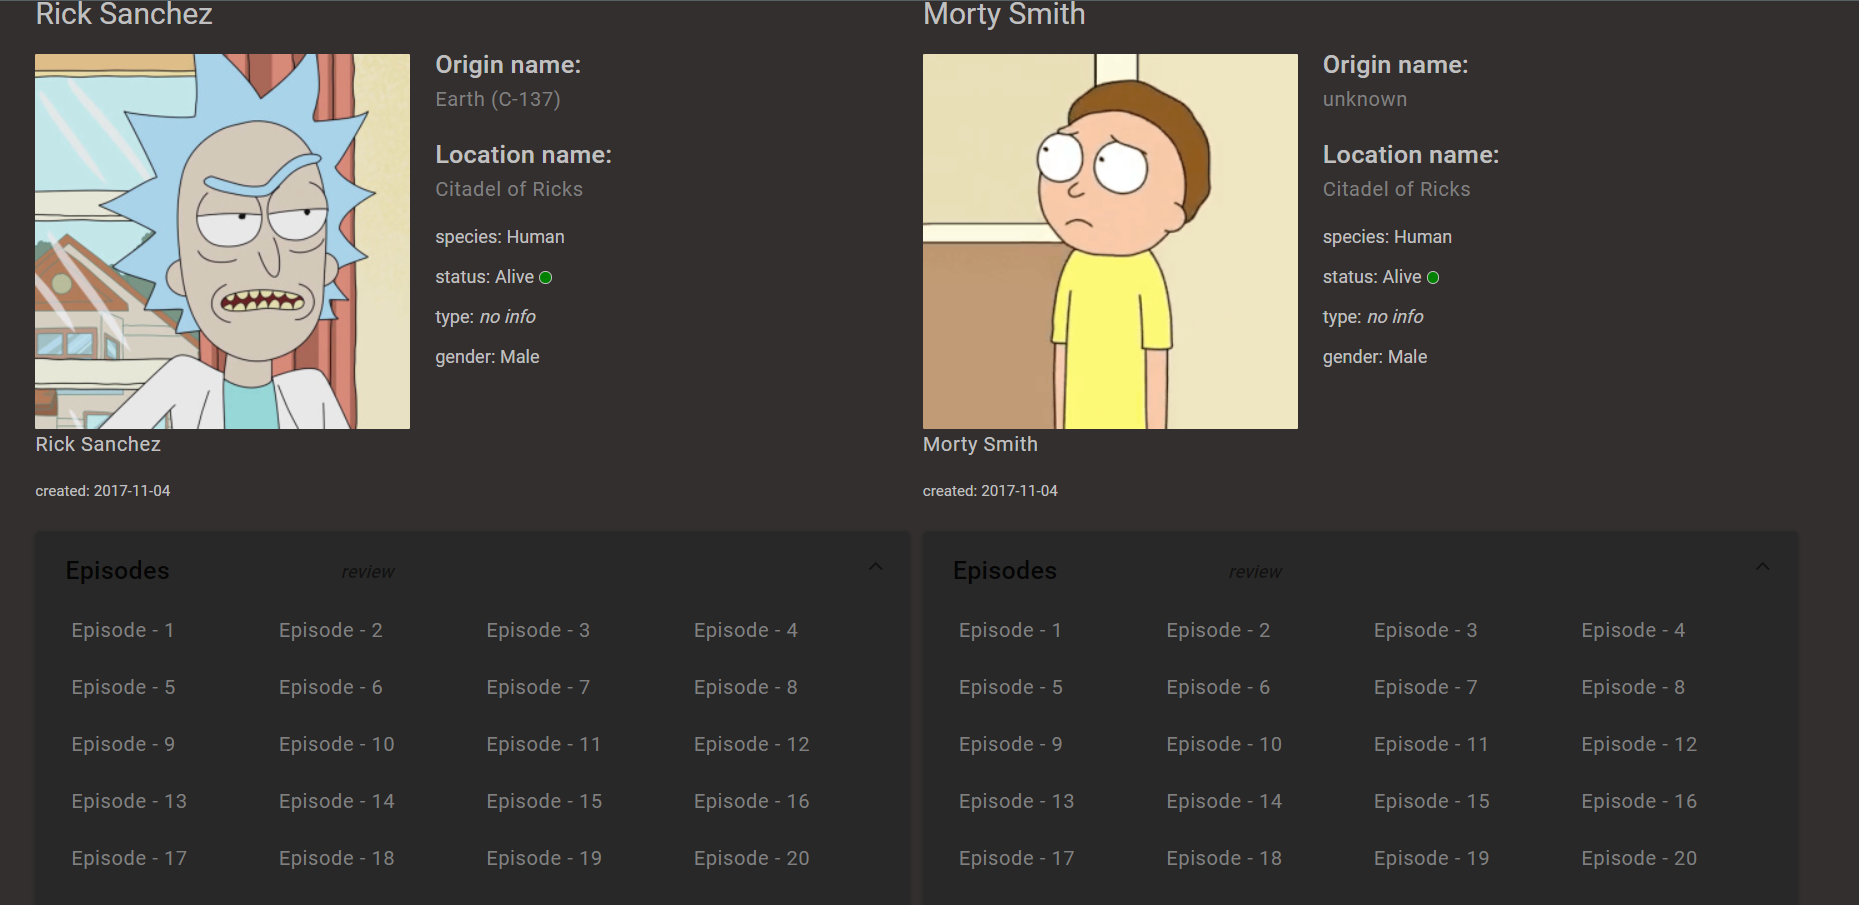
Task: Collapse the Episodes panel on Rick's card
Action: pyautogui.click(x=875, y=566)
